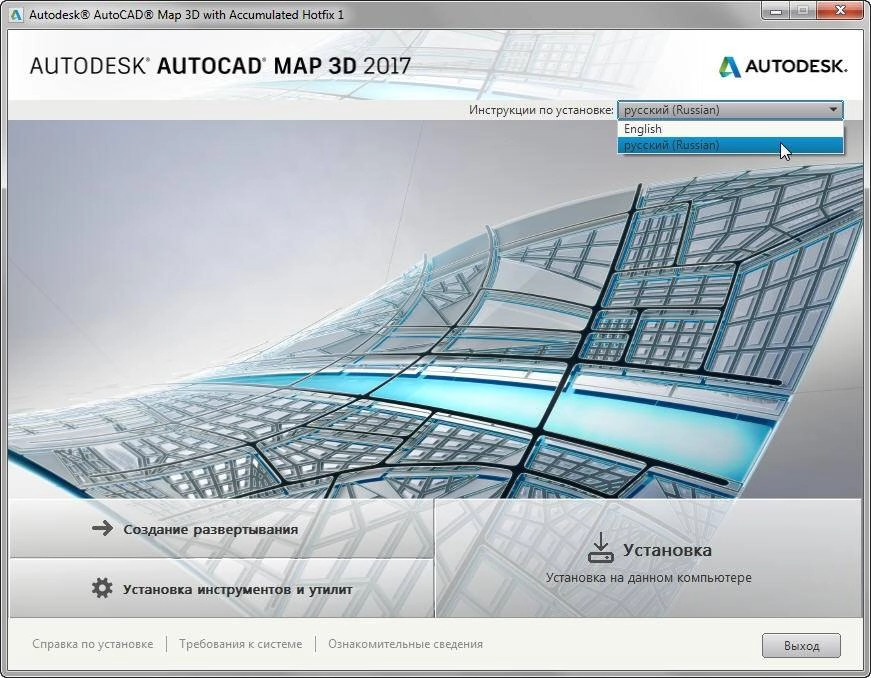
Task: Open the Требования к системе link
Action: pos(241,644)
